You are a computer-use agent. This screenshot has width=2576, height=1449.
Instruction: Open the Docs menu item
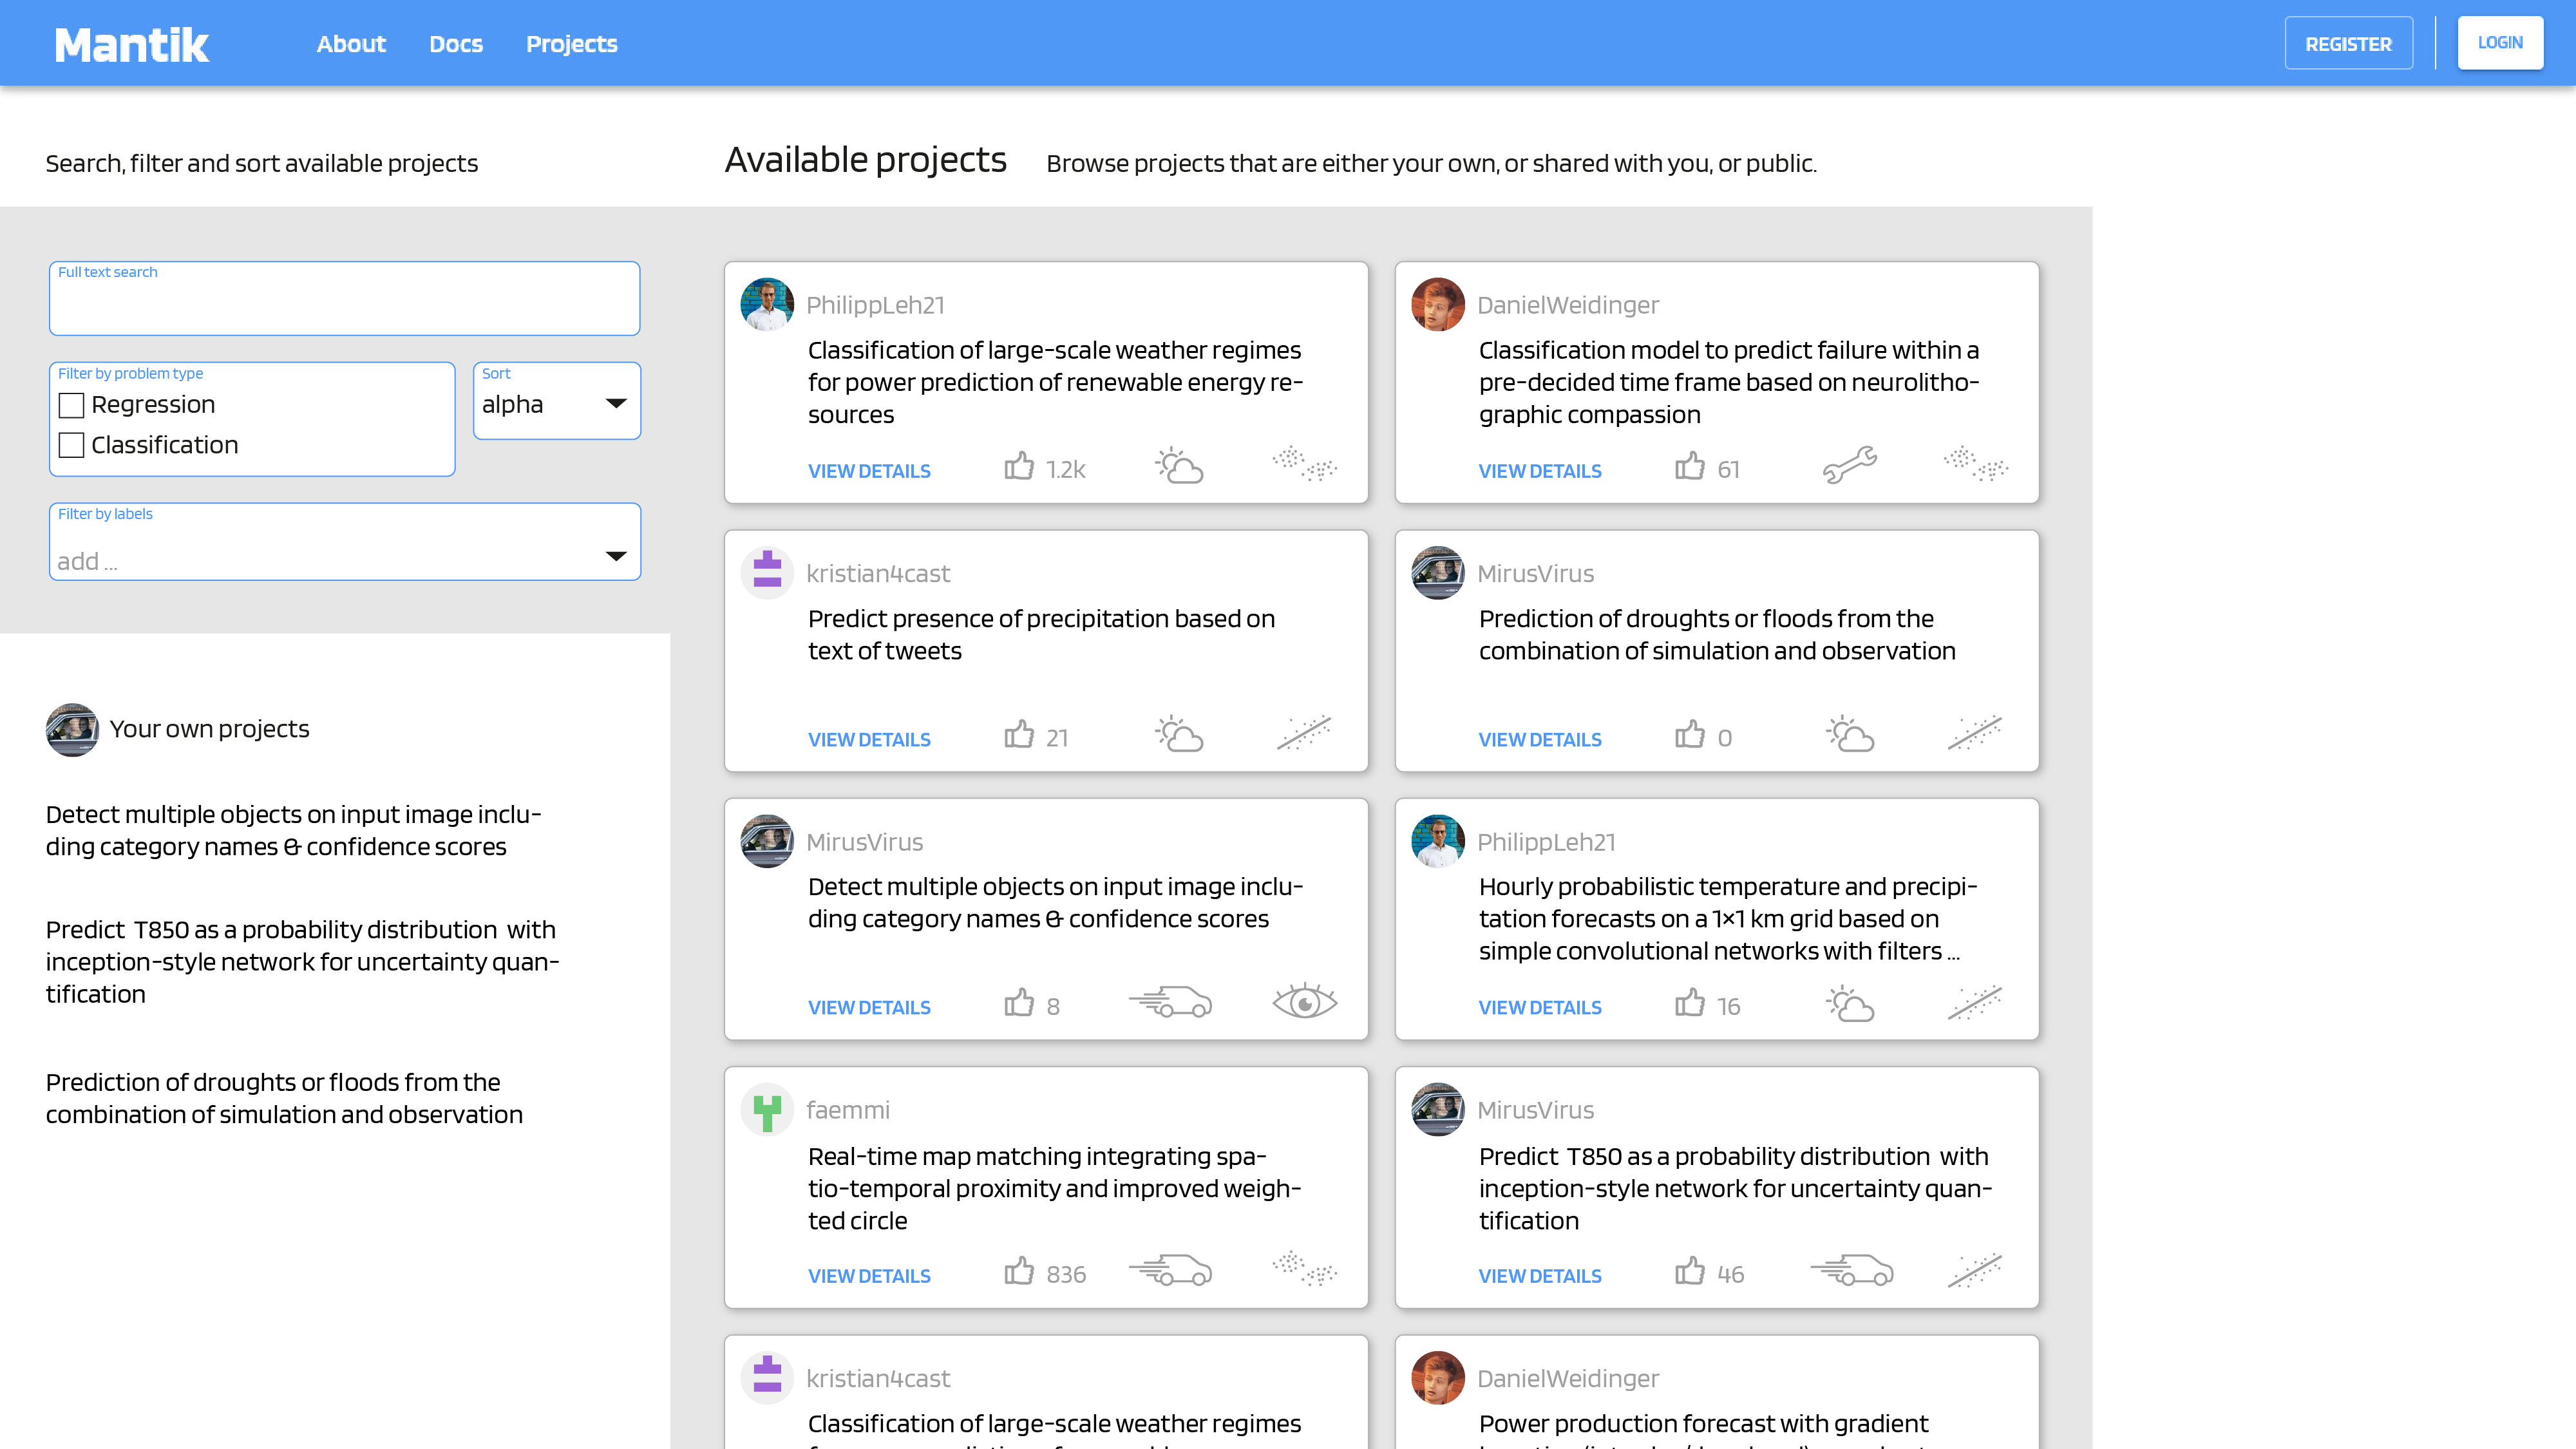(456, 43)
